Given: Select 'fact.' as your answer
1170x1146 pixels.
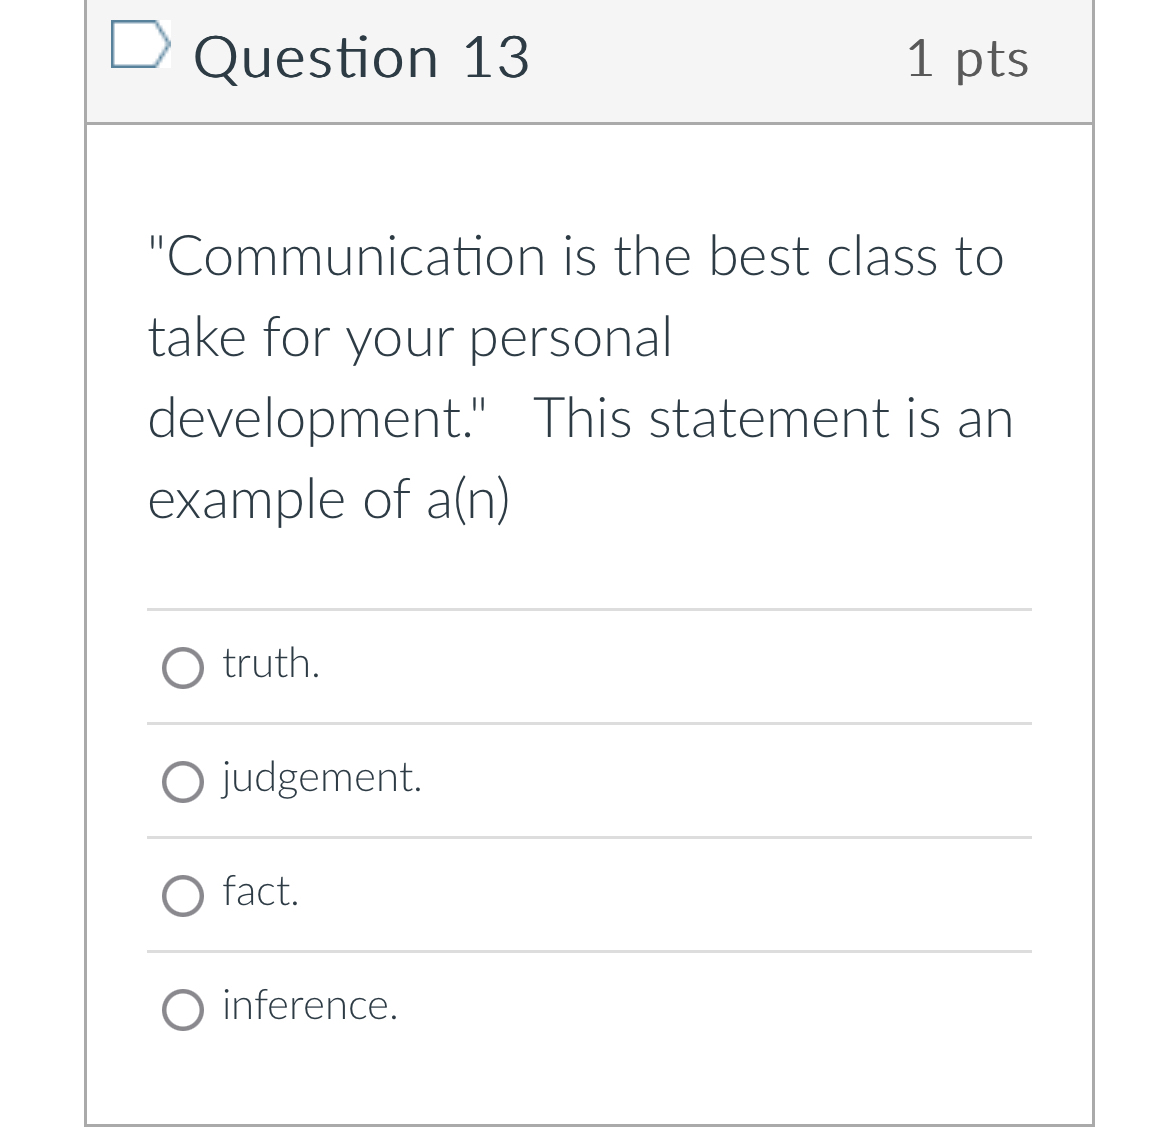Looking at the screenshot, I should click(x=182, y=896).
